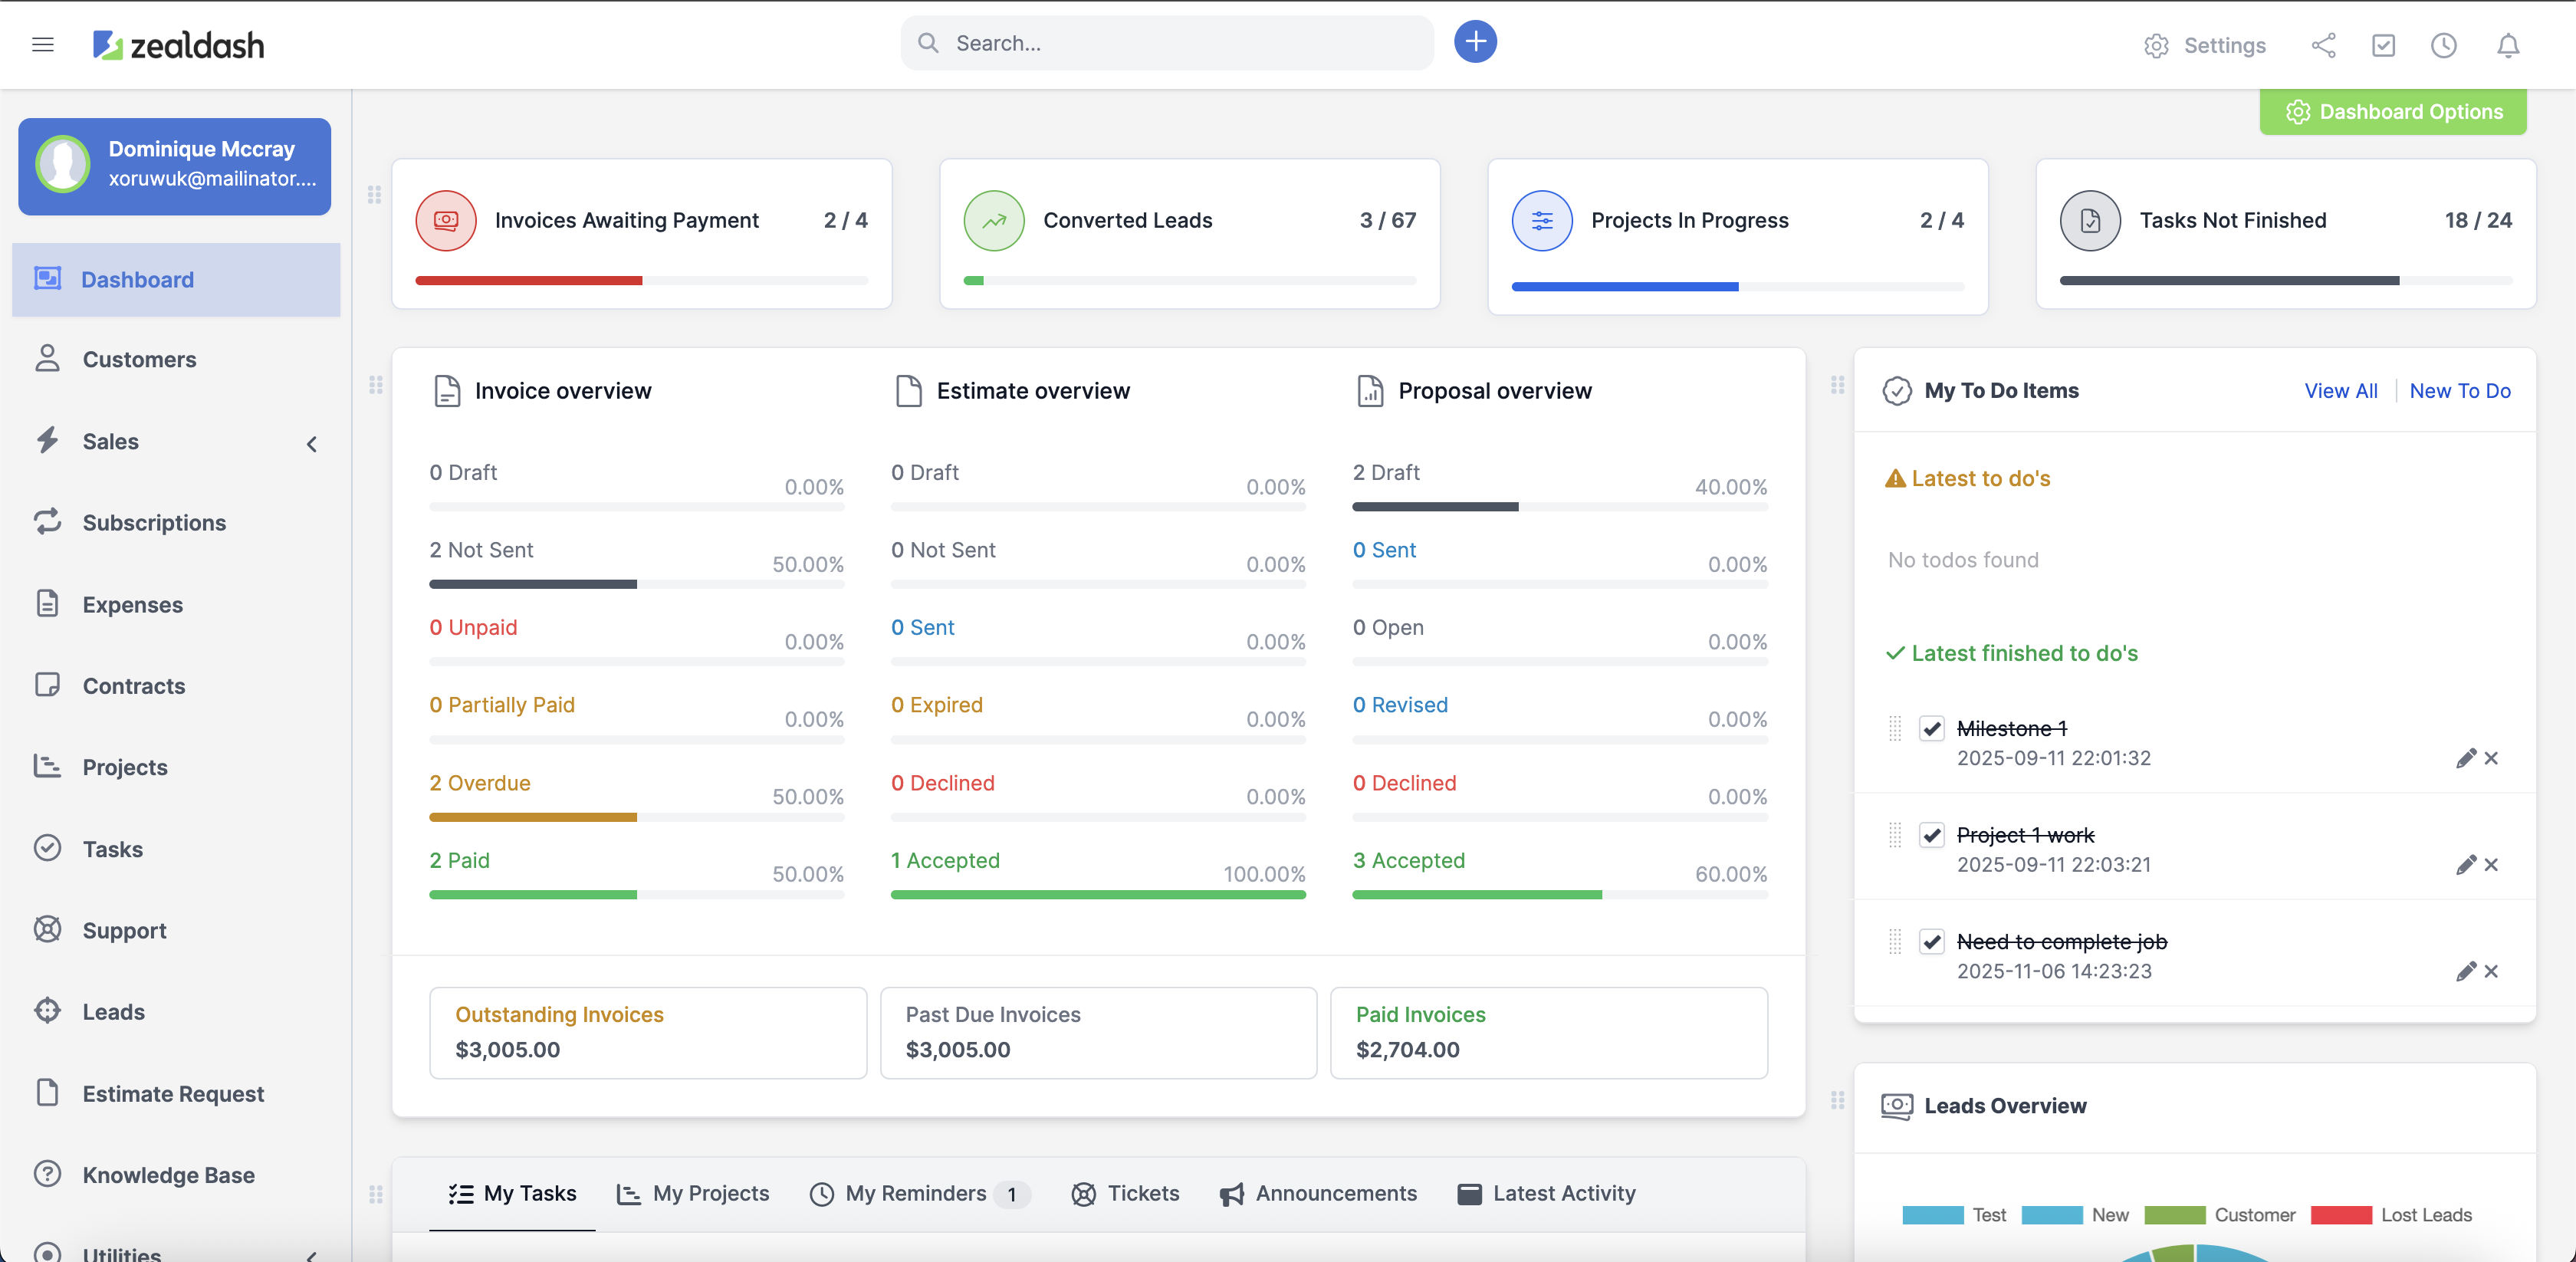Toggle the Milestone 1 checkbox

tap(1932, 728)
